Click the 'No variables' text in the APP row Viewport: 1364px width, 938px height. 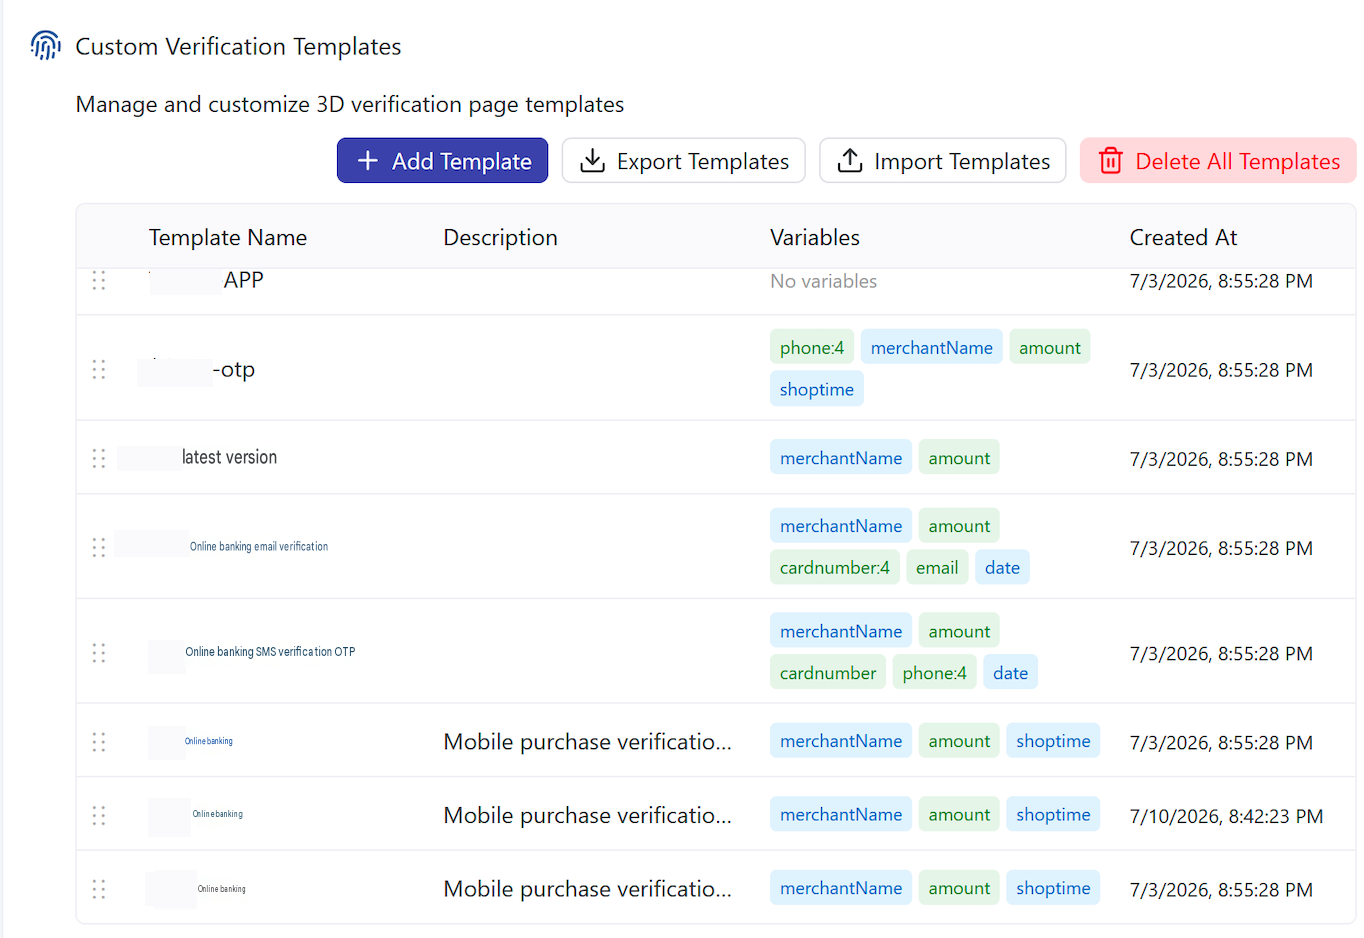point(823,282)
